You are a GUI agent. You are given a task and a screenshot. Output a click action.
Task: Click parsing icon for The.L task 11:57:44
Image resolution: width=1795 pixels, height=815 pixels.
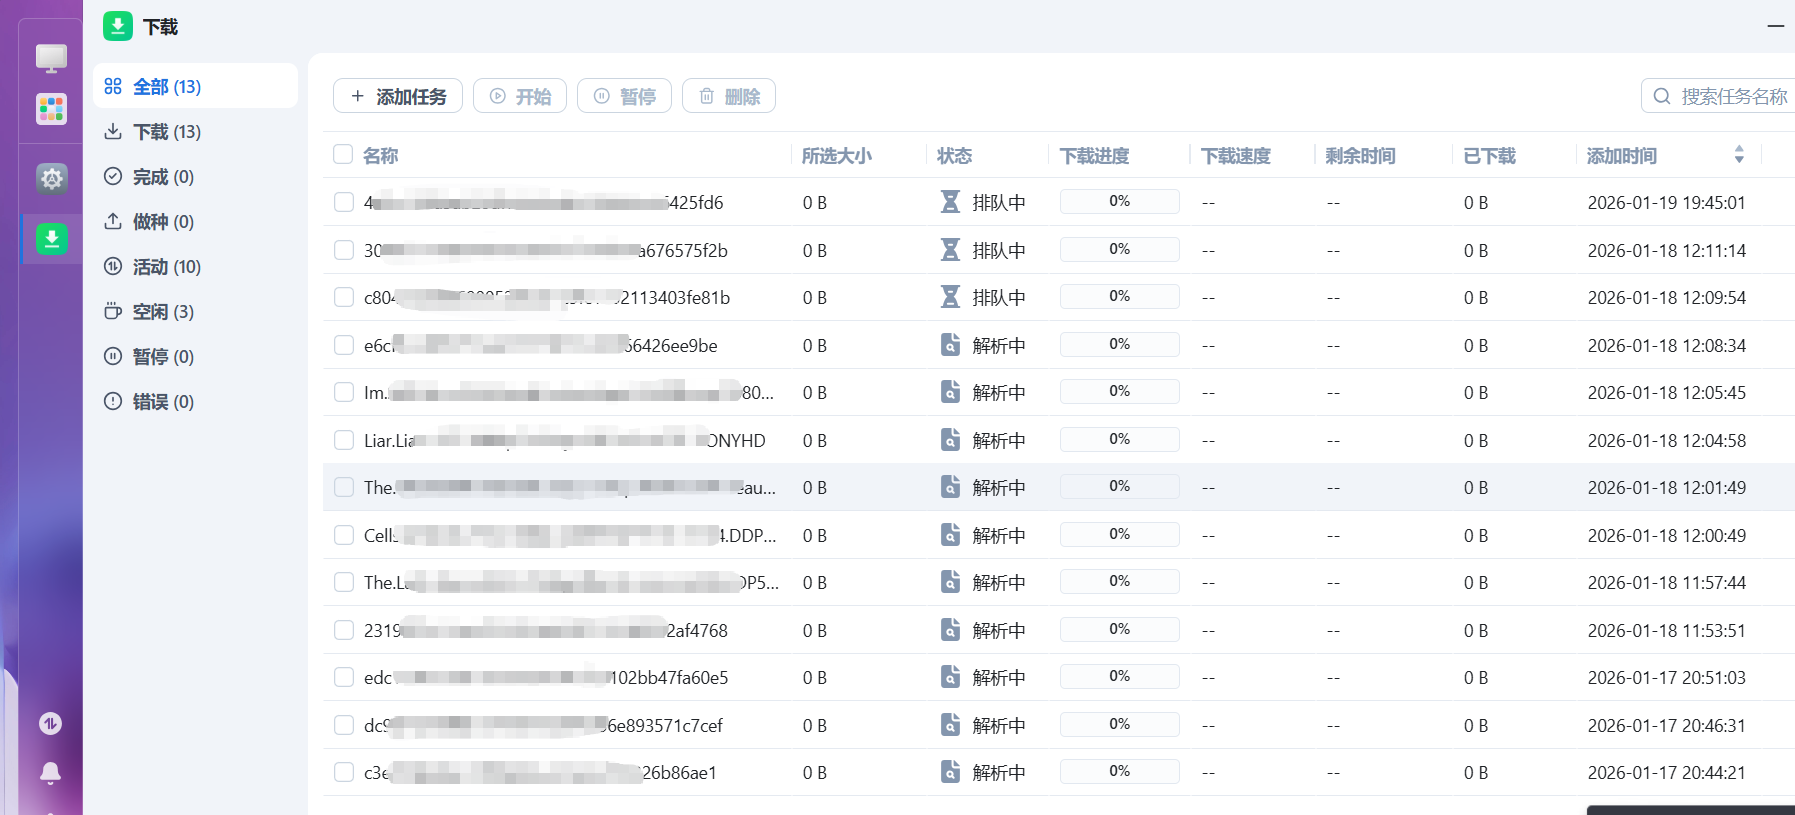point(950,582)
